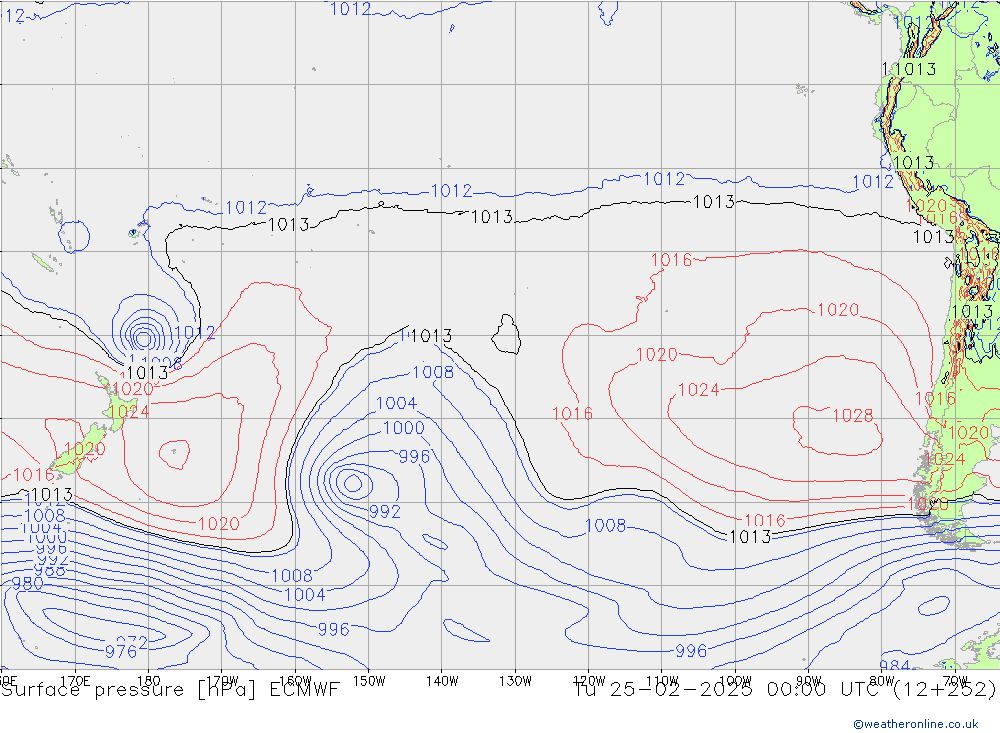Screen dimensions: 1000x733
Task: Click the 70W longitude label
Action: 955,681
